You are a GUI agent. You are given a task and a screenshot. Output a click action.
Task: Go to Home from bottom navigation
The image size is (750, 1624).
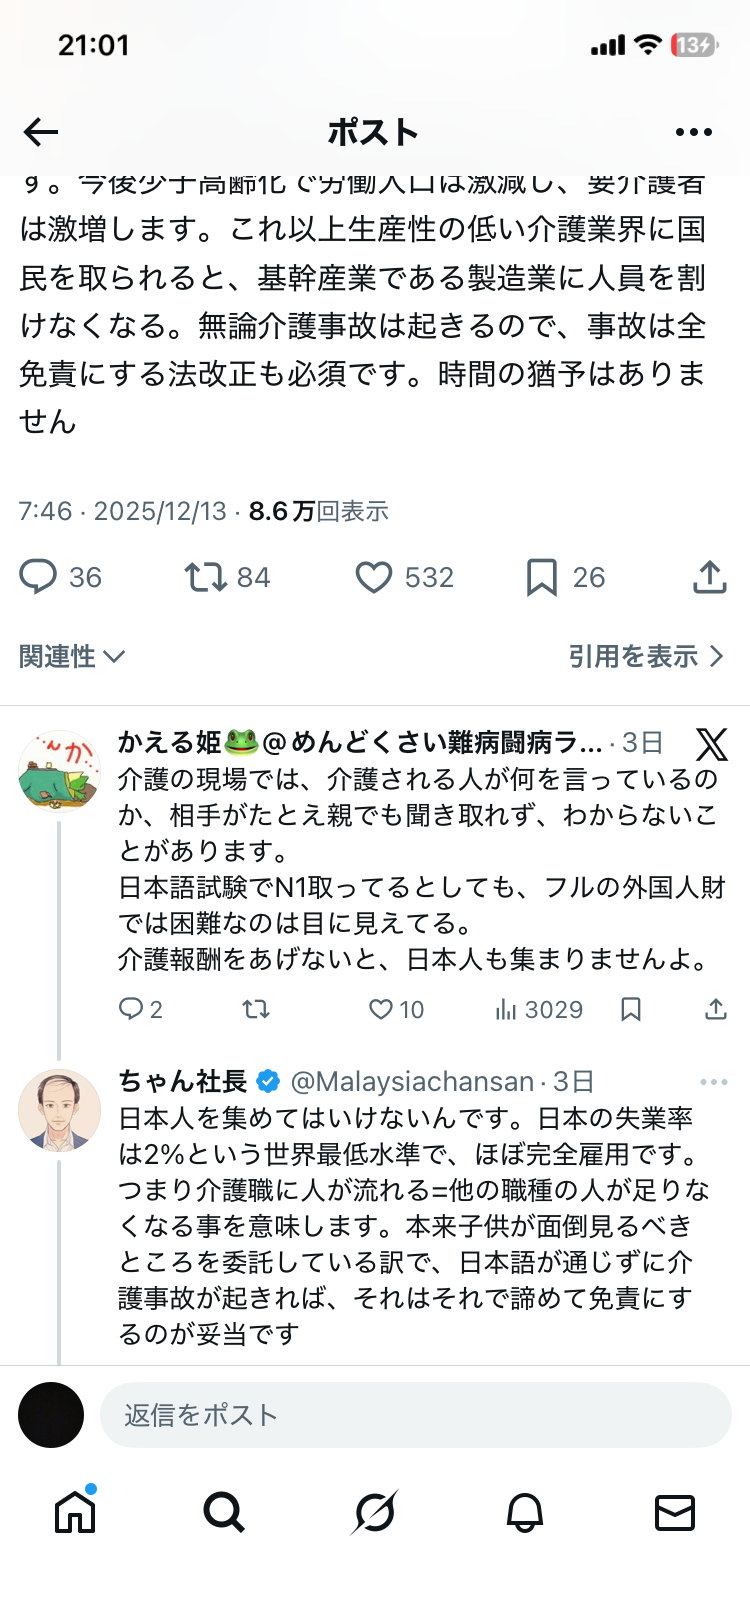[74, 1513]
